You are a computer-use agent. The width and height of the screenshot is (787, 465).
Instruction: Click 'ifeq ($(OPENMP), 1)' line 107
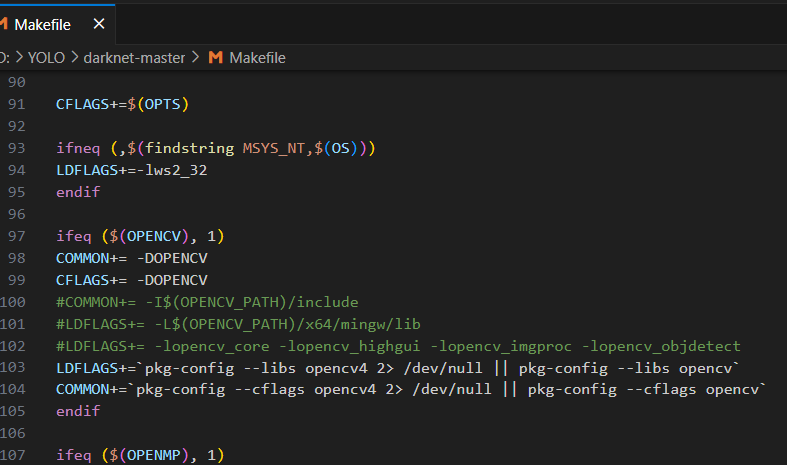(140, 455)
